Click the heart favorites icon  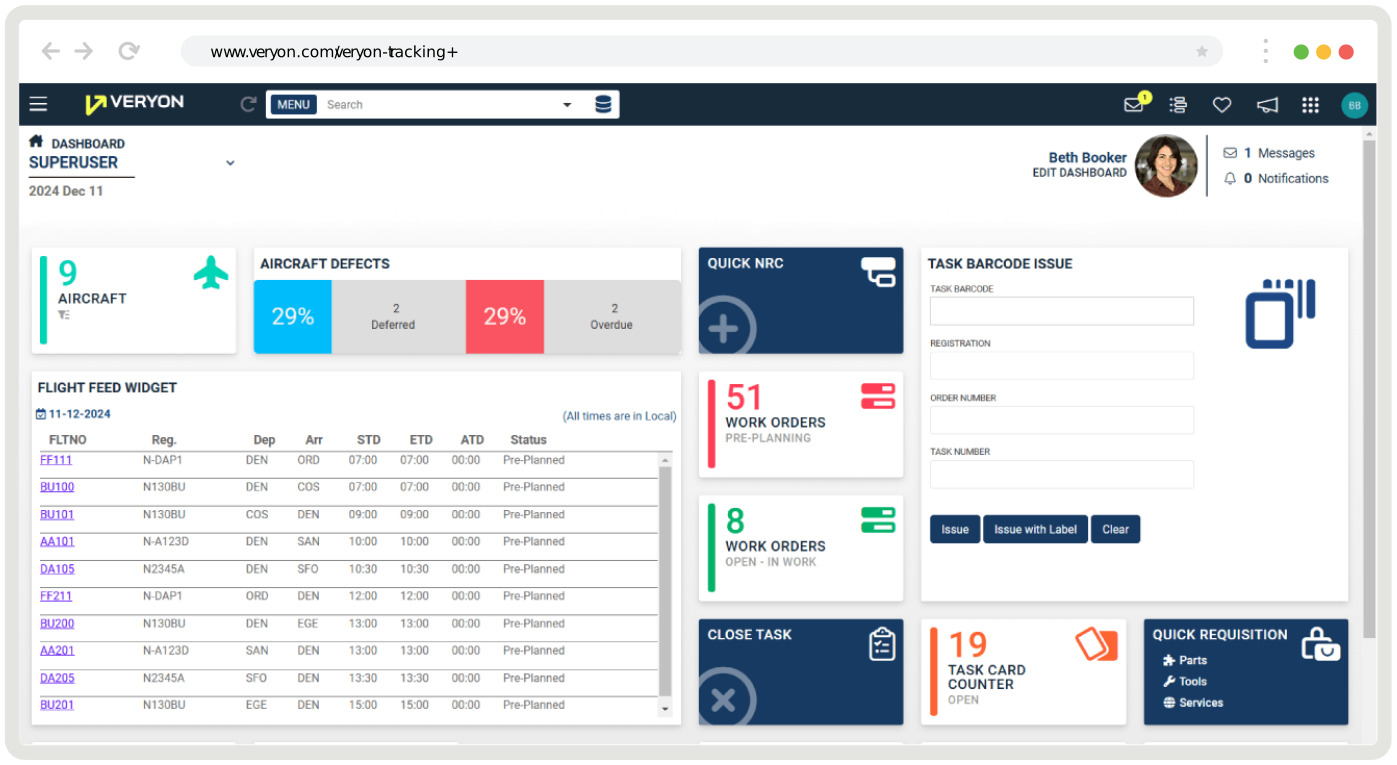pyautogui.click(x=1222, y=104)
